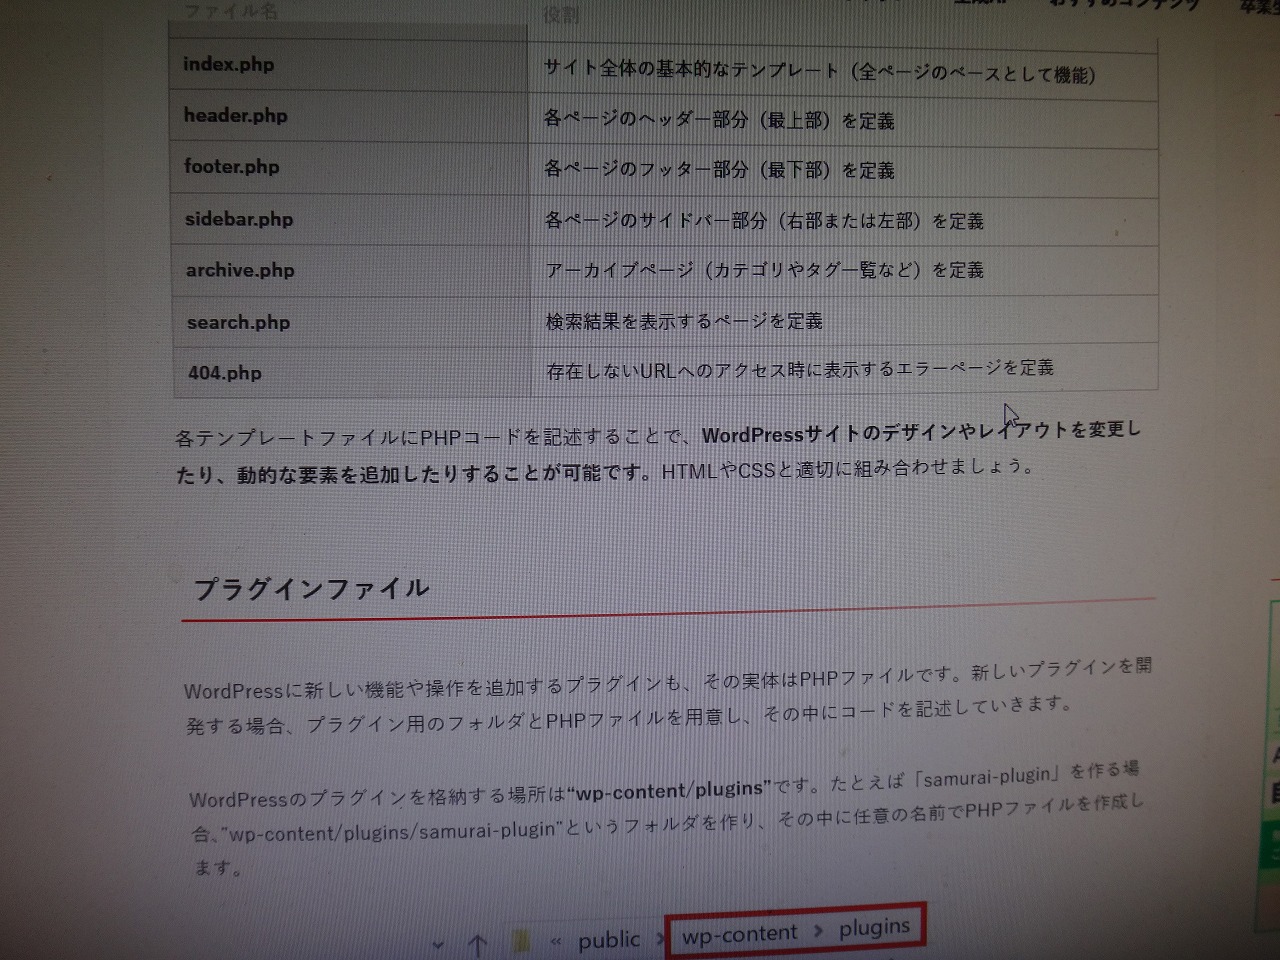
Task: Click the cell about 存在しないURLへのアクセス時
Action: (844, 368)
